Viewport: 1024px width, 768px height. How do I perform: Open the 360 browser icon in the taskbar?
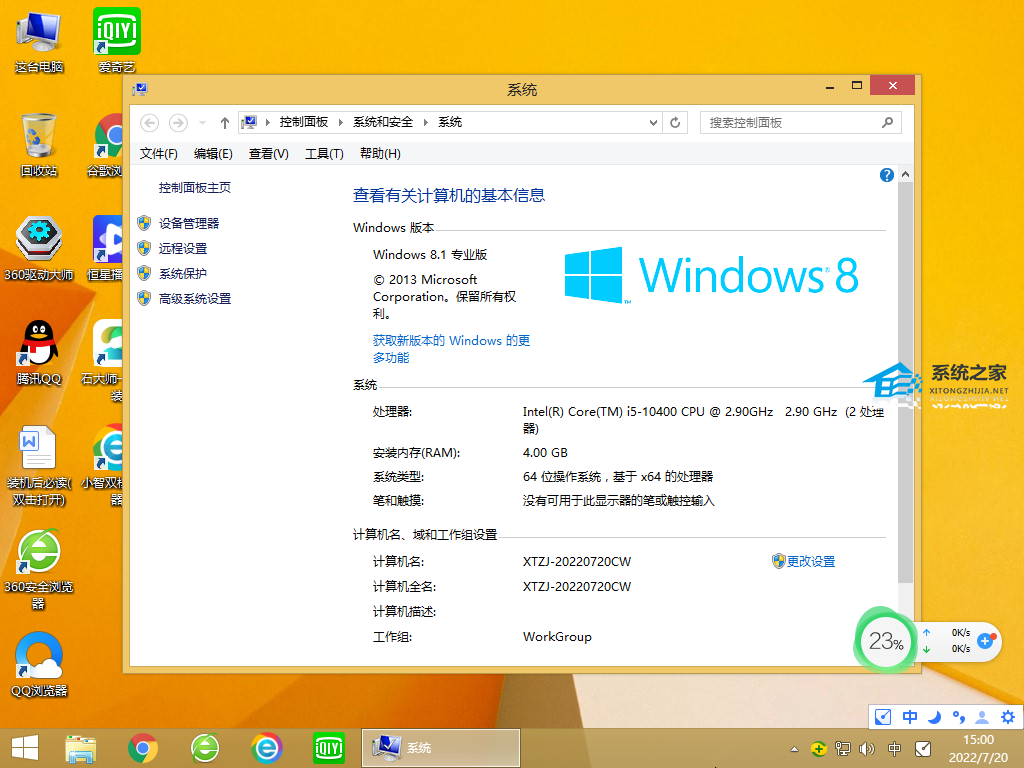[x=205, y=747]
